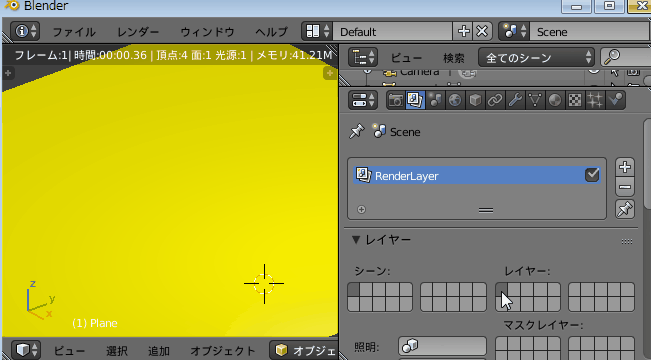
Task: Open the scene chooser icon dropdown
Action: (x=514, y=32)
